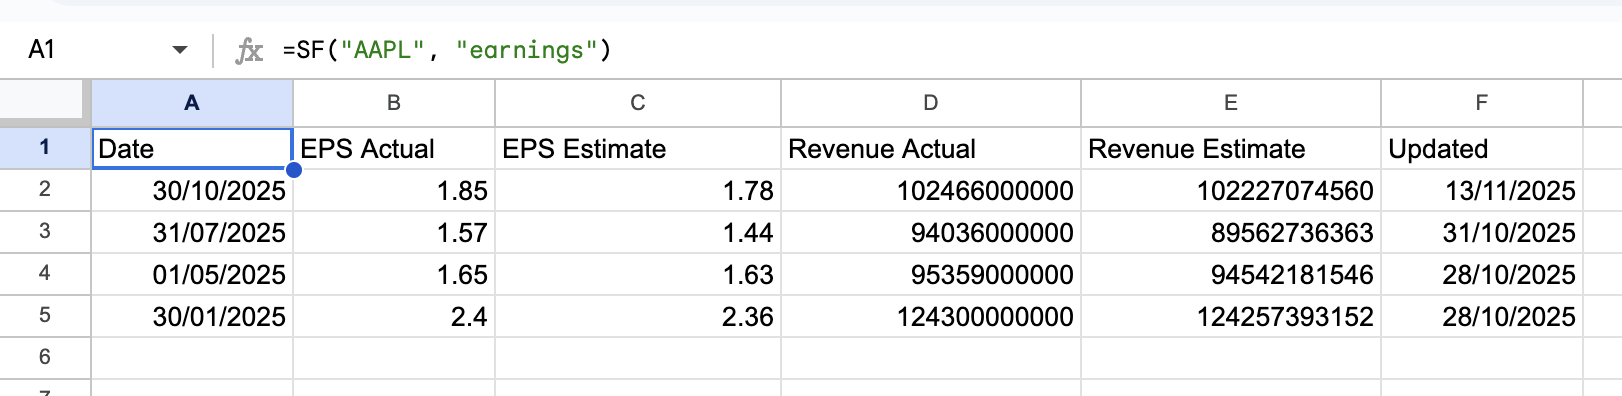This screenshot has width=1622, height=396.
Task: Select row 3 header
Action: coord(45,232)
